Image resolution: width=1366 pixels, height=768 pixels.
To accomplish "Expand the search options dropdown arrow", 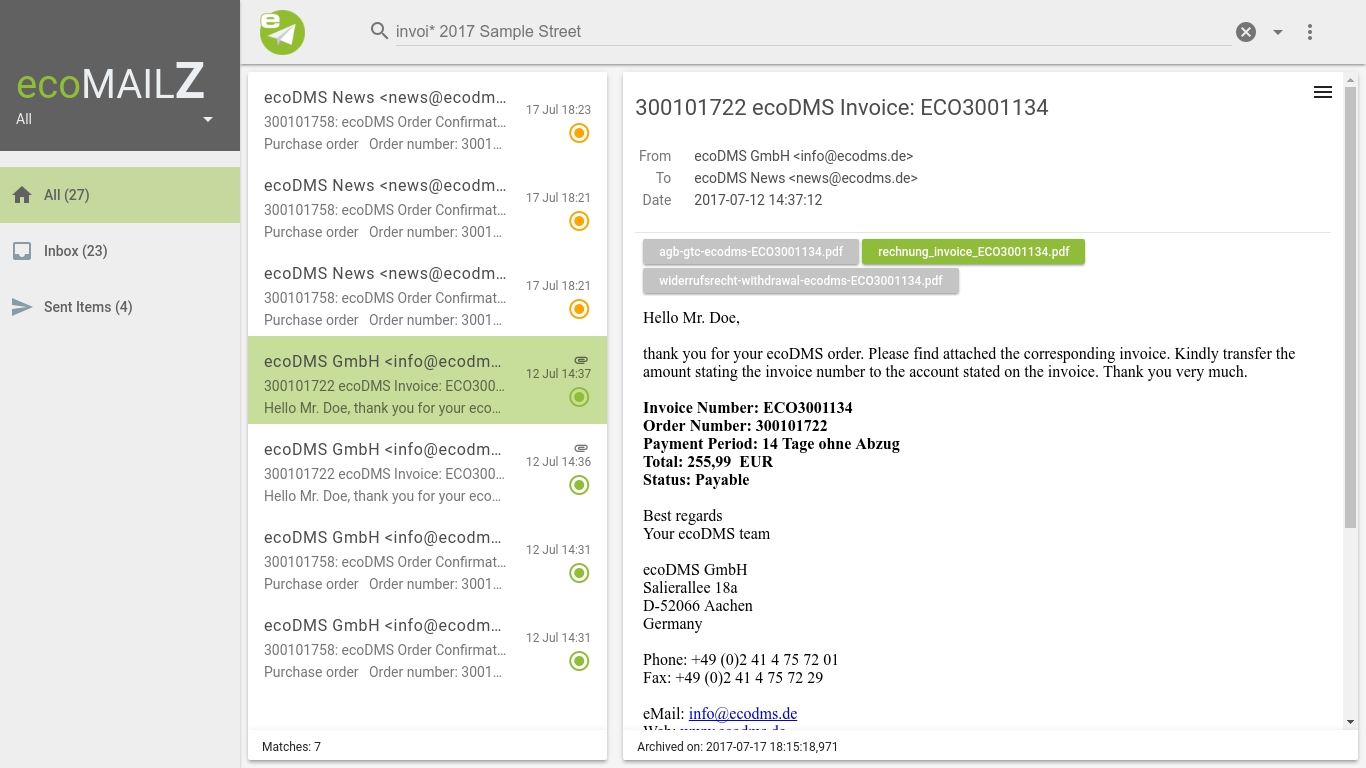I will pos(1278,32).
